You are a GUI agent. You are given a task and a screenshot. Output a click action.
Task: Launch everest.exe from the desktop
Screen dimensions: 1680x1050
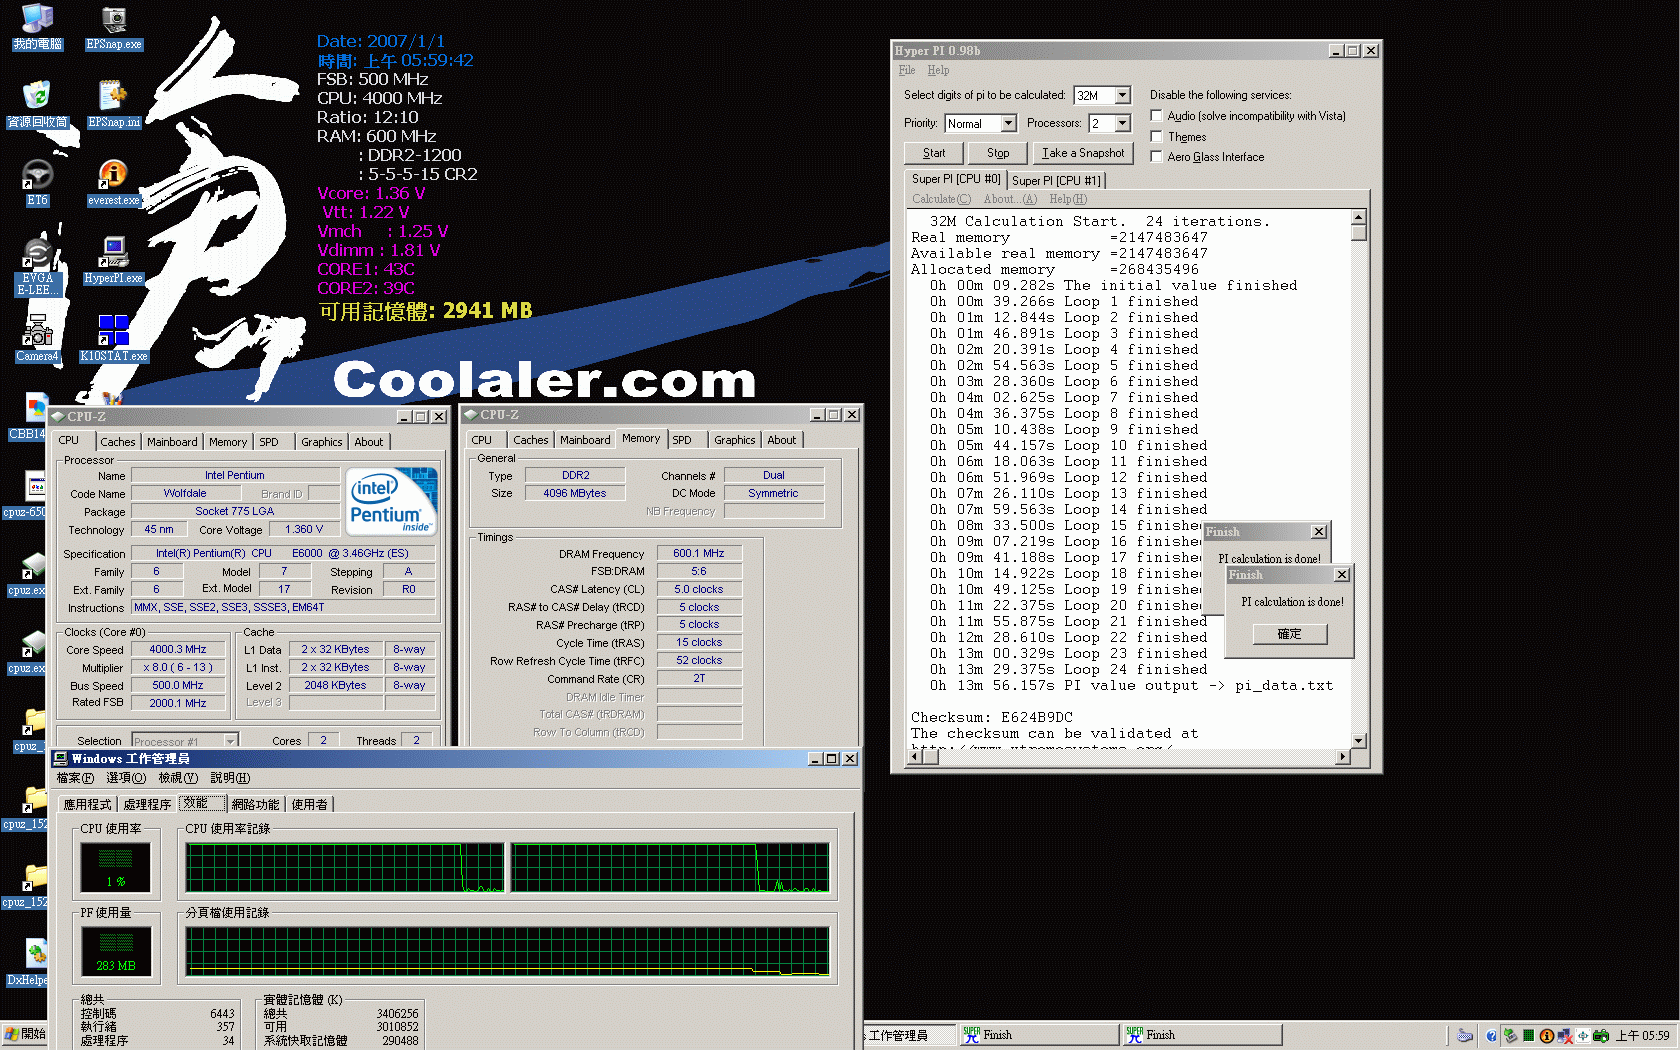[x=114, y=183]
